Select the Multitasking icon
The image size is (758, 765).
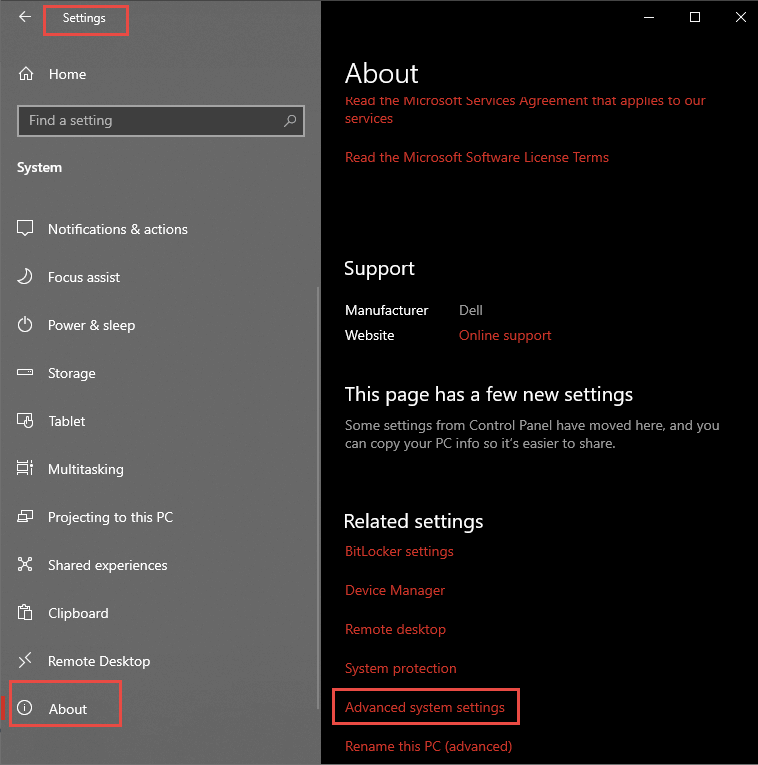click(25, 468)
